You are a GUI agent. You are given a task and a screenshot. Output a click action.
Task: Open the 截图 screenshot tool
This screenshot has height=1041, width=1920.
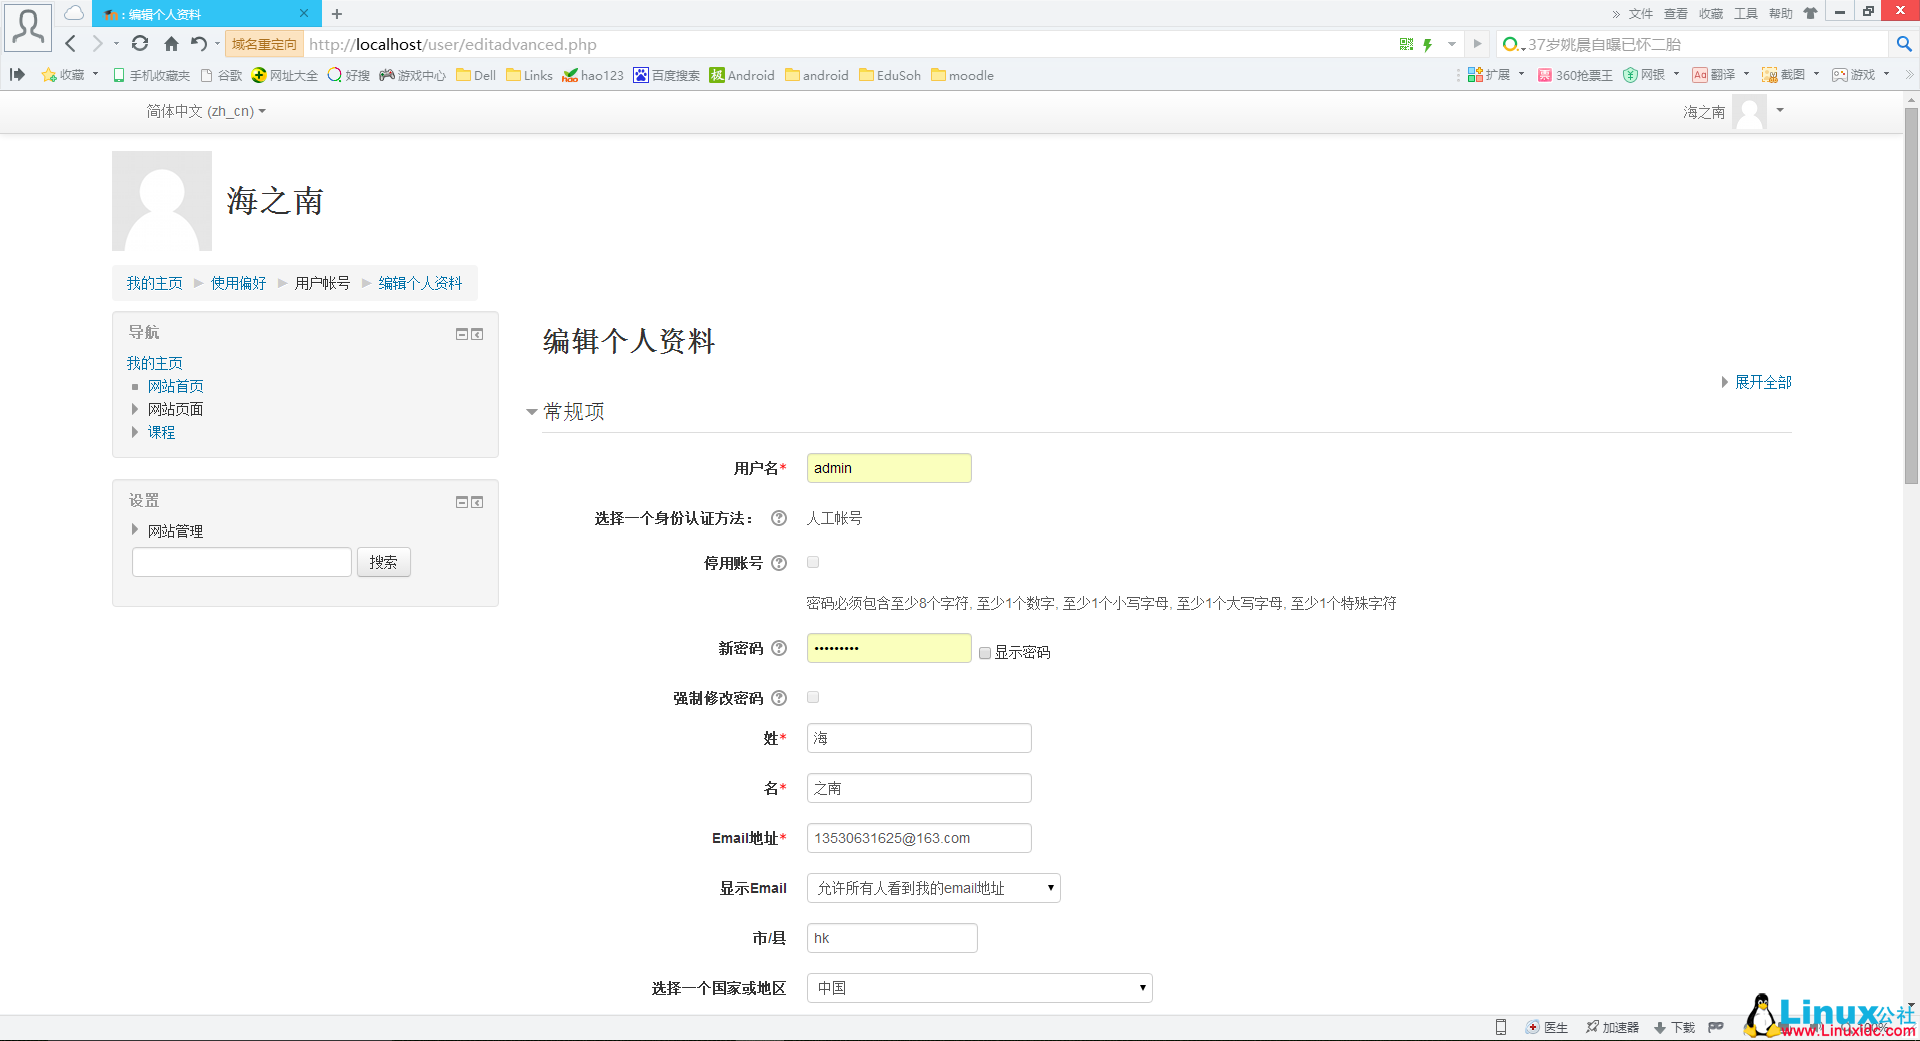pos(1788,74)
